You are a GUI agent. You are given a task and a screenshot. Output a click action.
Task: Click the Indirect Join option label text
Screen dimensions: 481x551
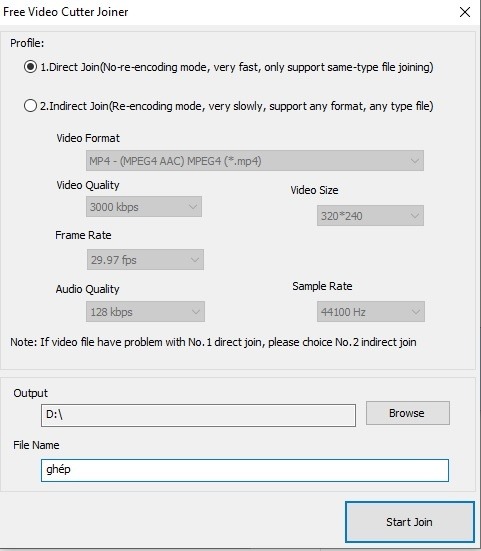236,106
